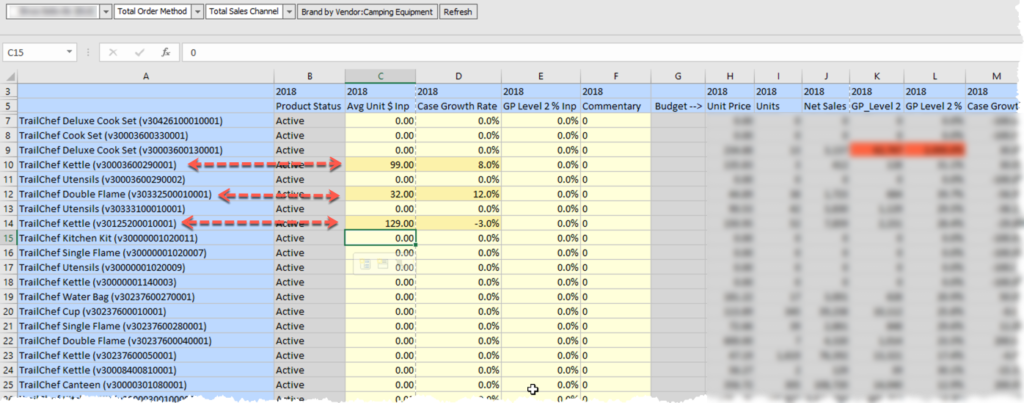Viewport: 1024px width, 403px height.
Task: Select row 15 header
Action: pyautogui.click(x=9, y=238)
